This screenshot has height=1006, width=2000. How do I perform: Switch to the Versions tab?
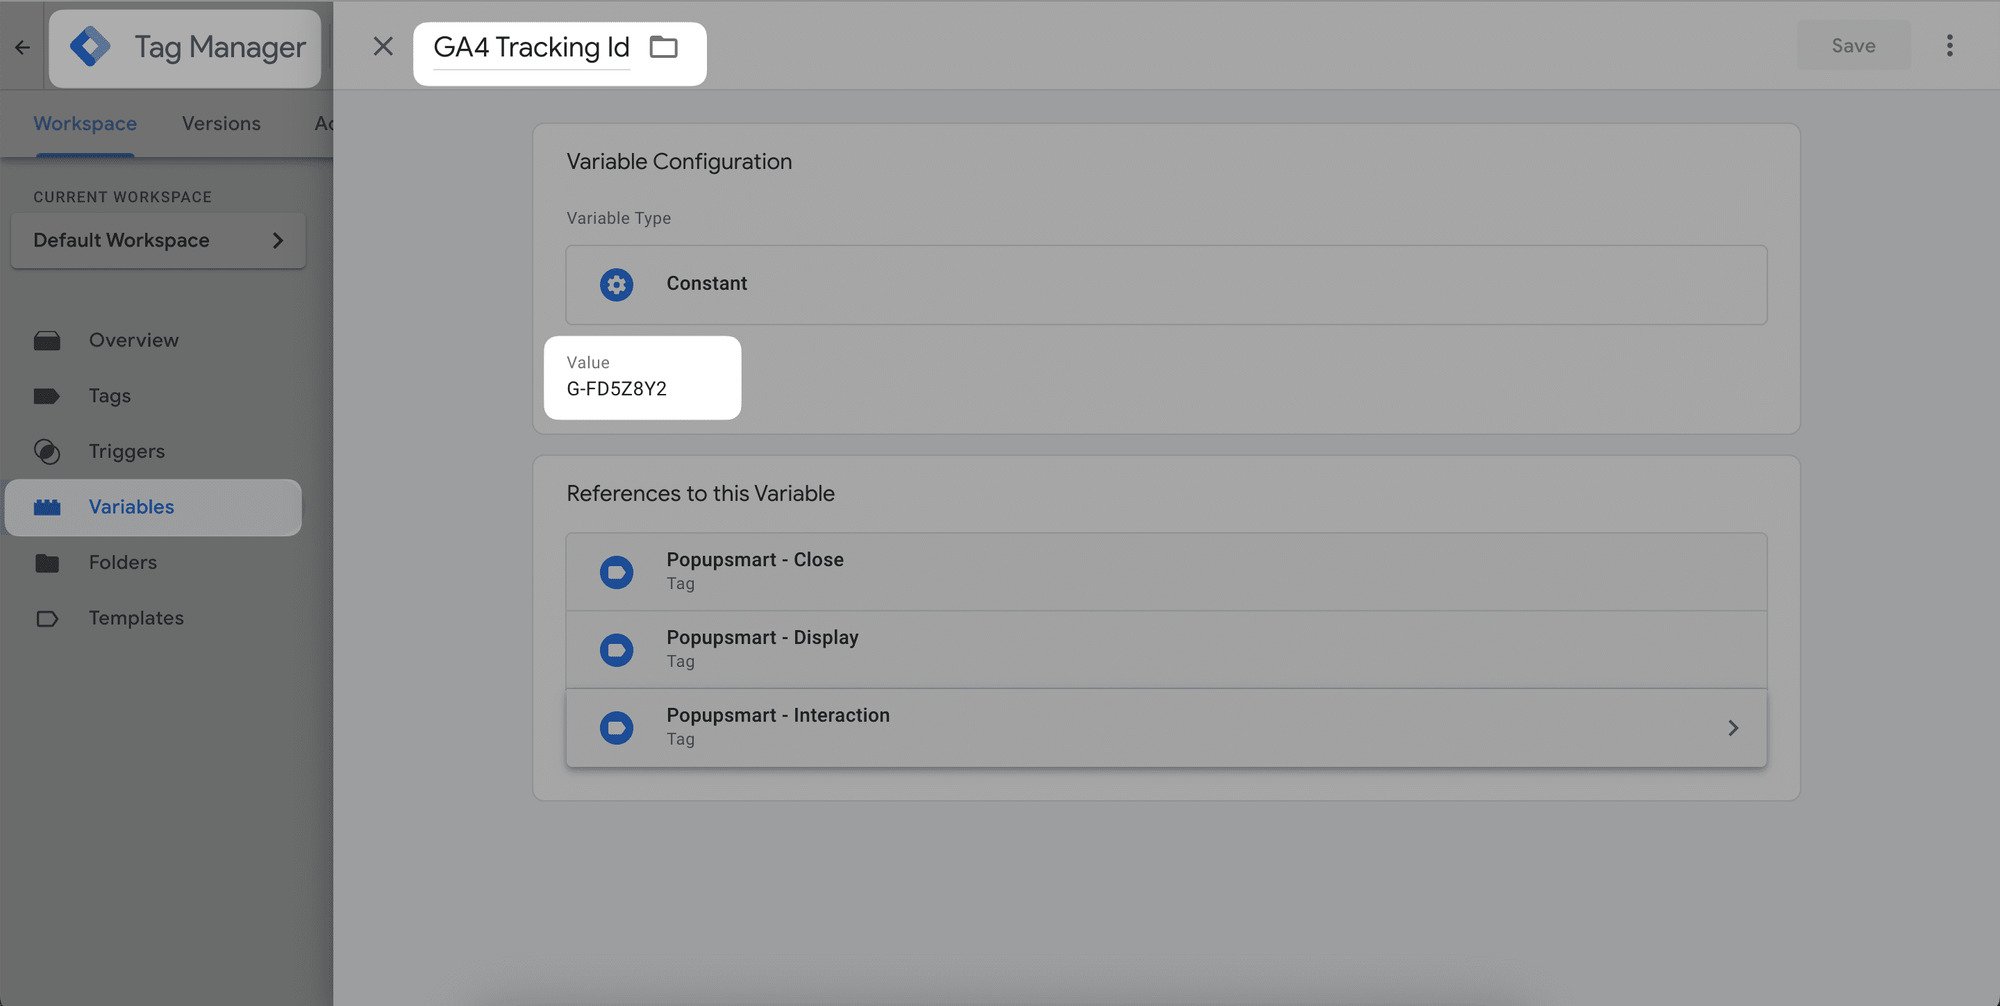click(221, 124)
